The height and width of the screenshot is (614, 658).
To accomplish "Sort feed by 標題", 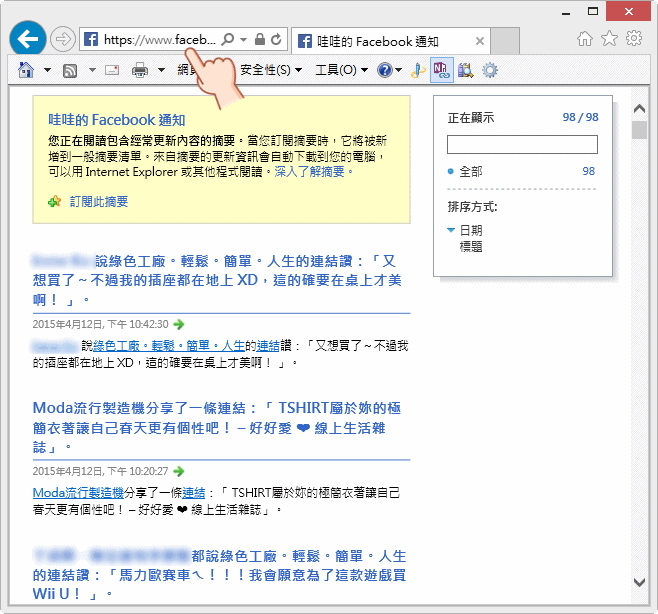I will [471, 246].
